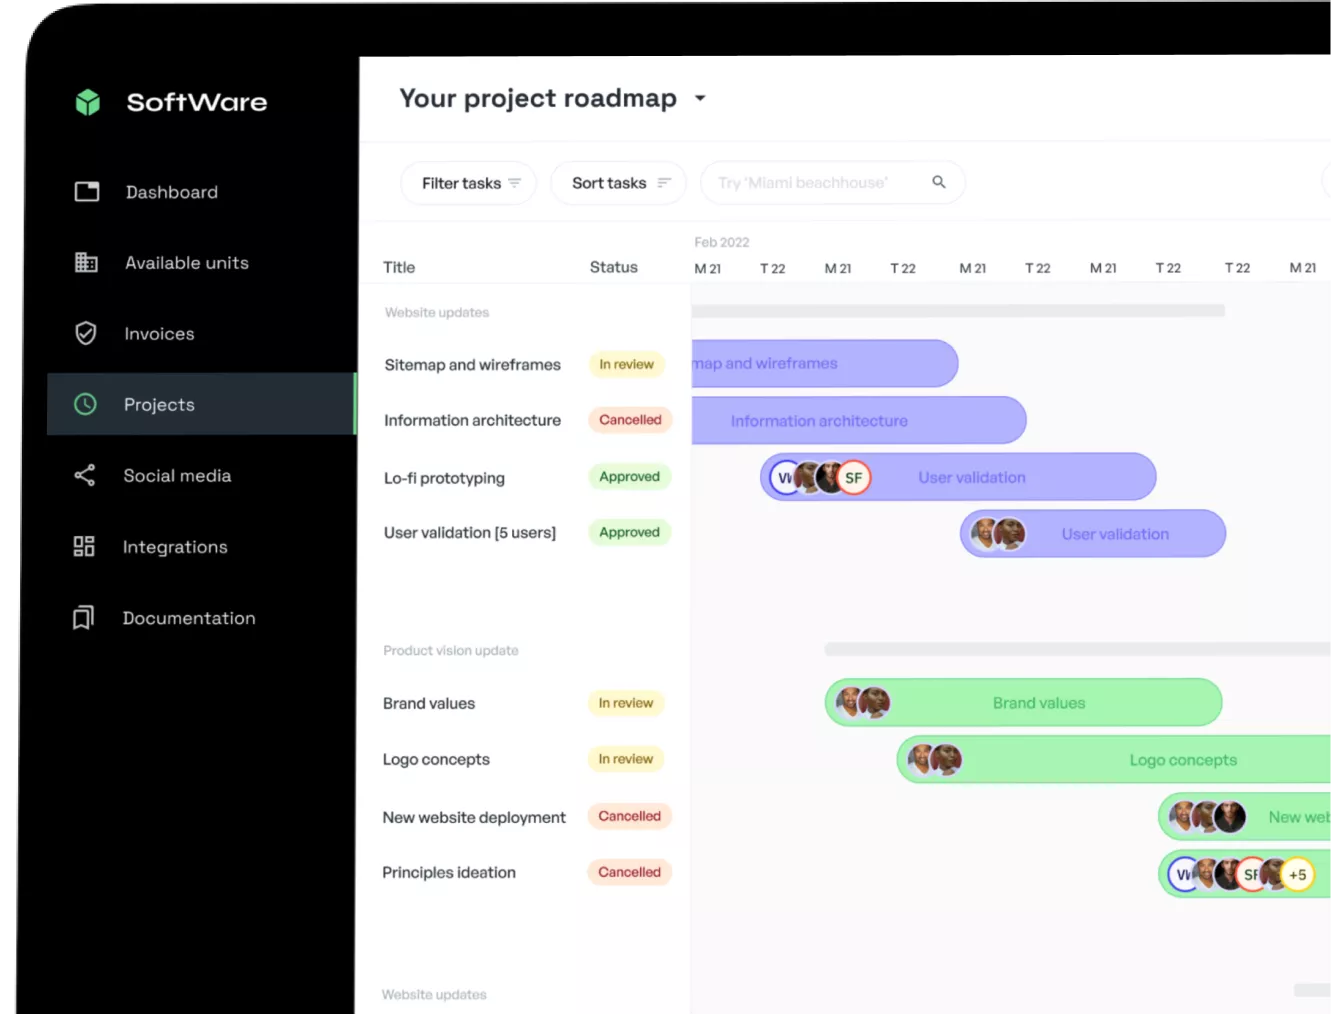Expand the project roadmap title dropdown arrow

pos(700,98)
